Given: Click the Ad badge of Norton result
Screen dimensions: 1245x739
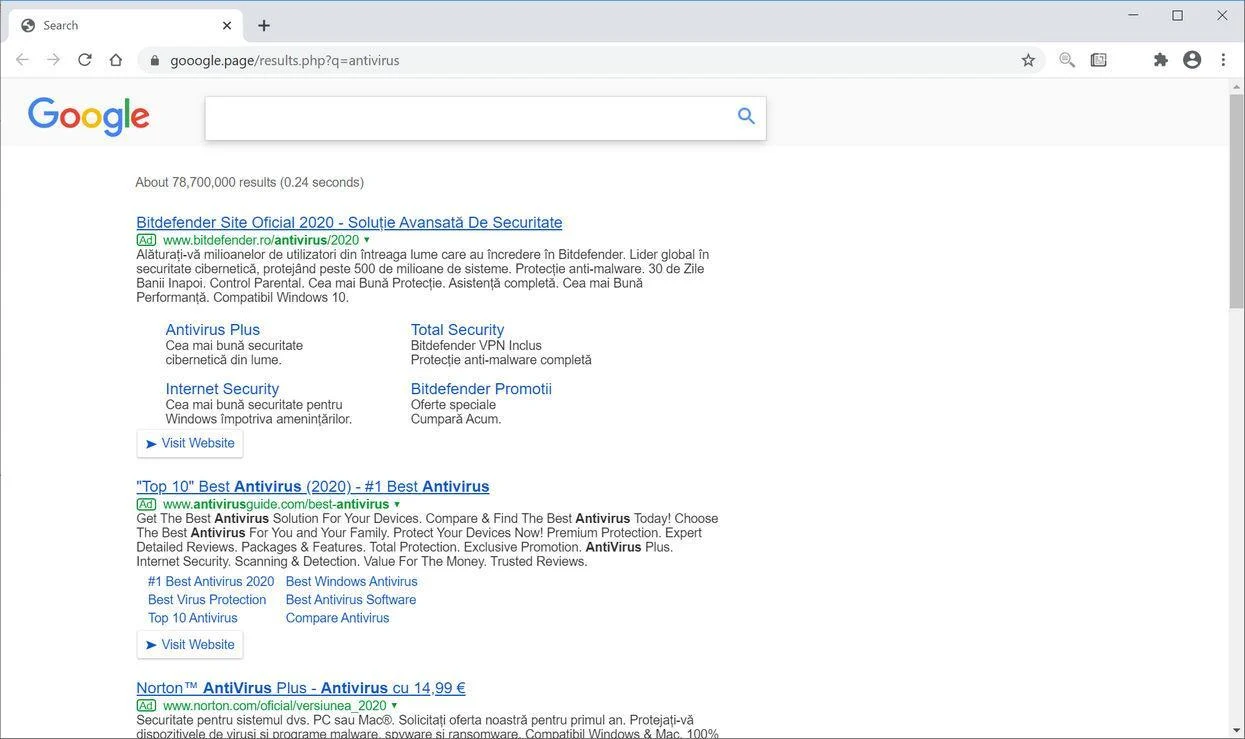Looking at the screenshot, I should pyautogui.click(x=146, y=706).
